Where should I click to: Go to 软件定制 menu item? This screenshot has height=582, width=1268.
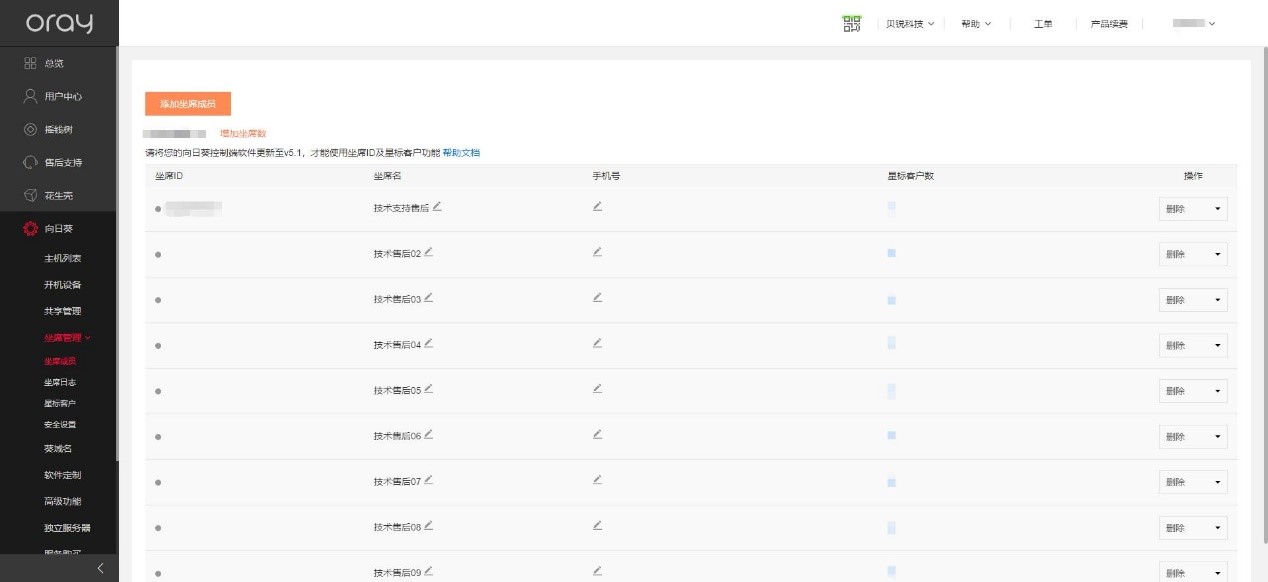[x=62, y=475]
